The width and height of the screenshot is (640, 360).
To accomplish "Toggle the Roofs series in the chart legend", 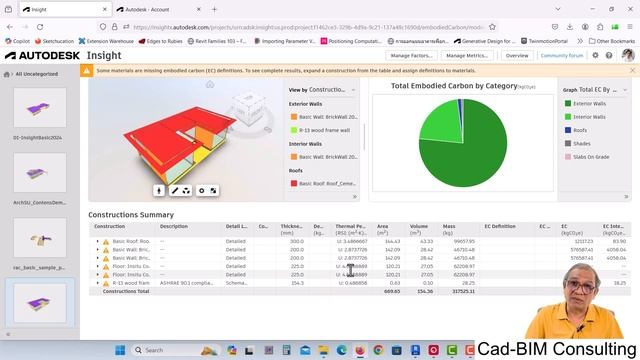I will tap(576, 130).
